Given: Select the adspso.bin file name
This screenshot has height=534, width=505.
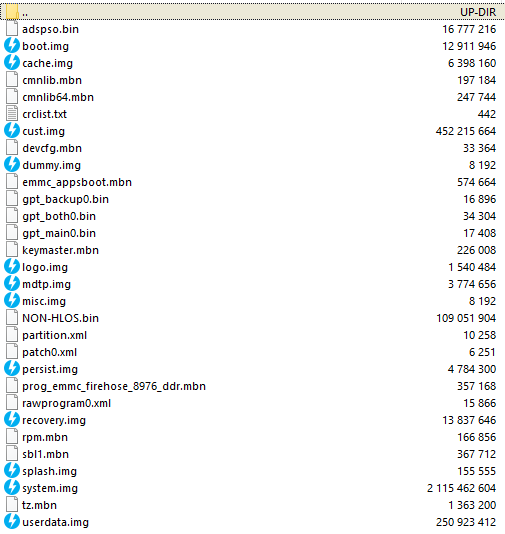Looking at the screenshot, I should click(50, 29).
